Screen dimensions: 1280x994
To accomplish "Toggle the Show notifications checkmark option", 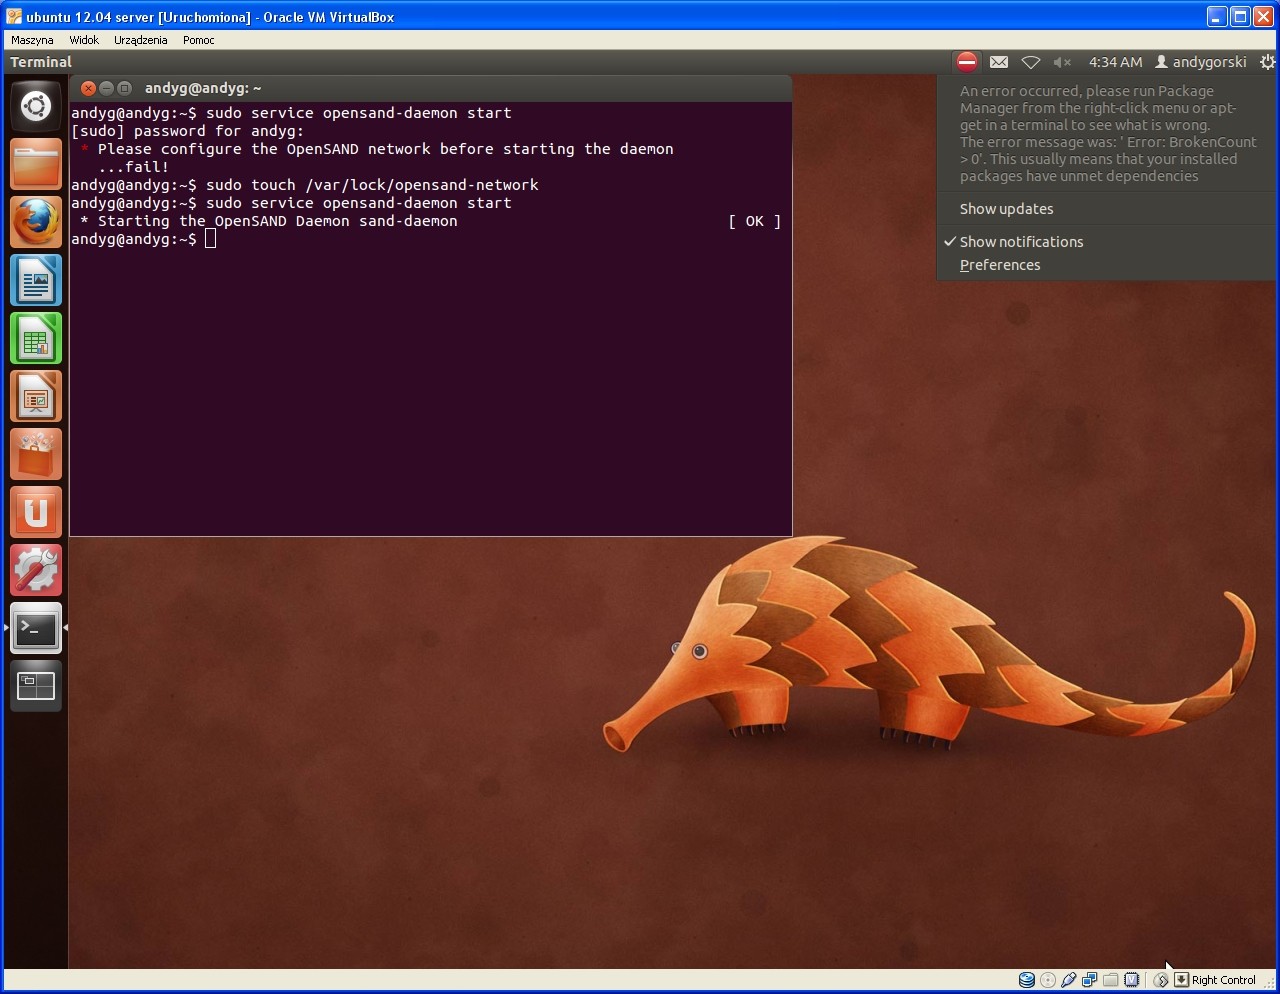I will click(1020, 242).
